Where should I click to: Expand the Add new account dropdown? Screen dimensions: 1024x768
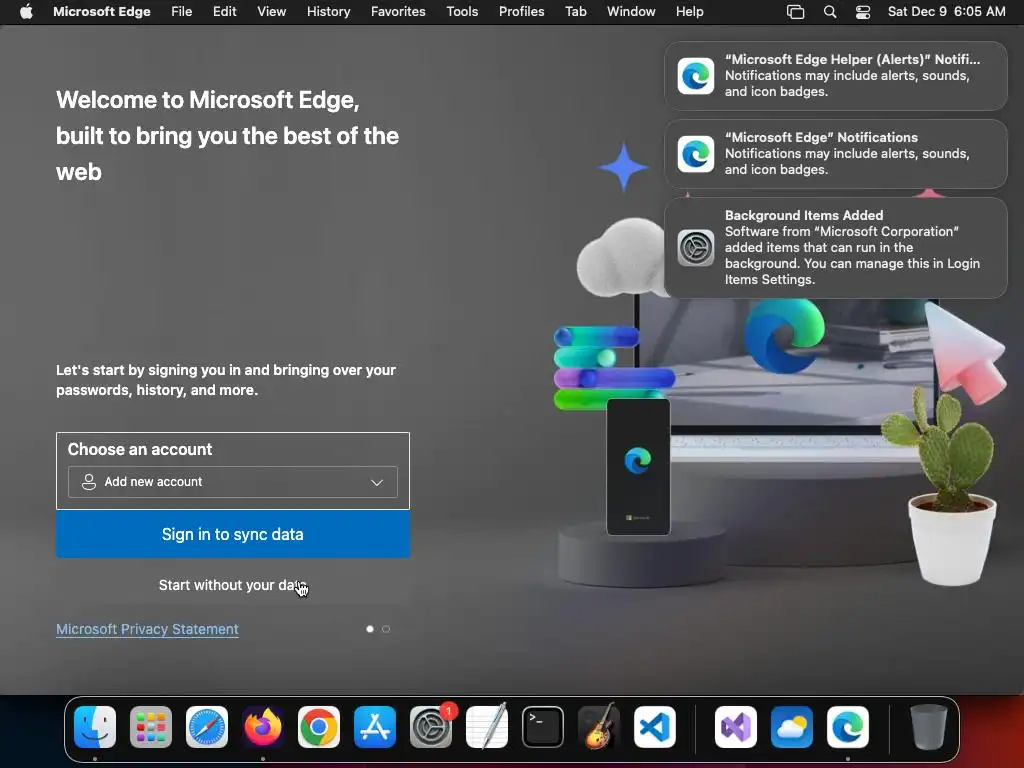pos(232,482)
